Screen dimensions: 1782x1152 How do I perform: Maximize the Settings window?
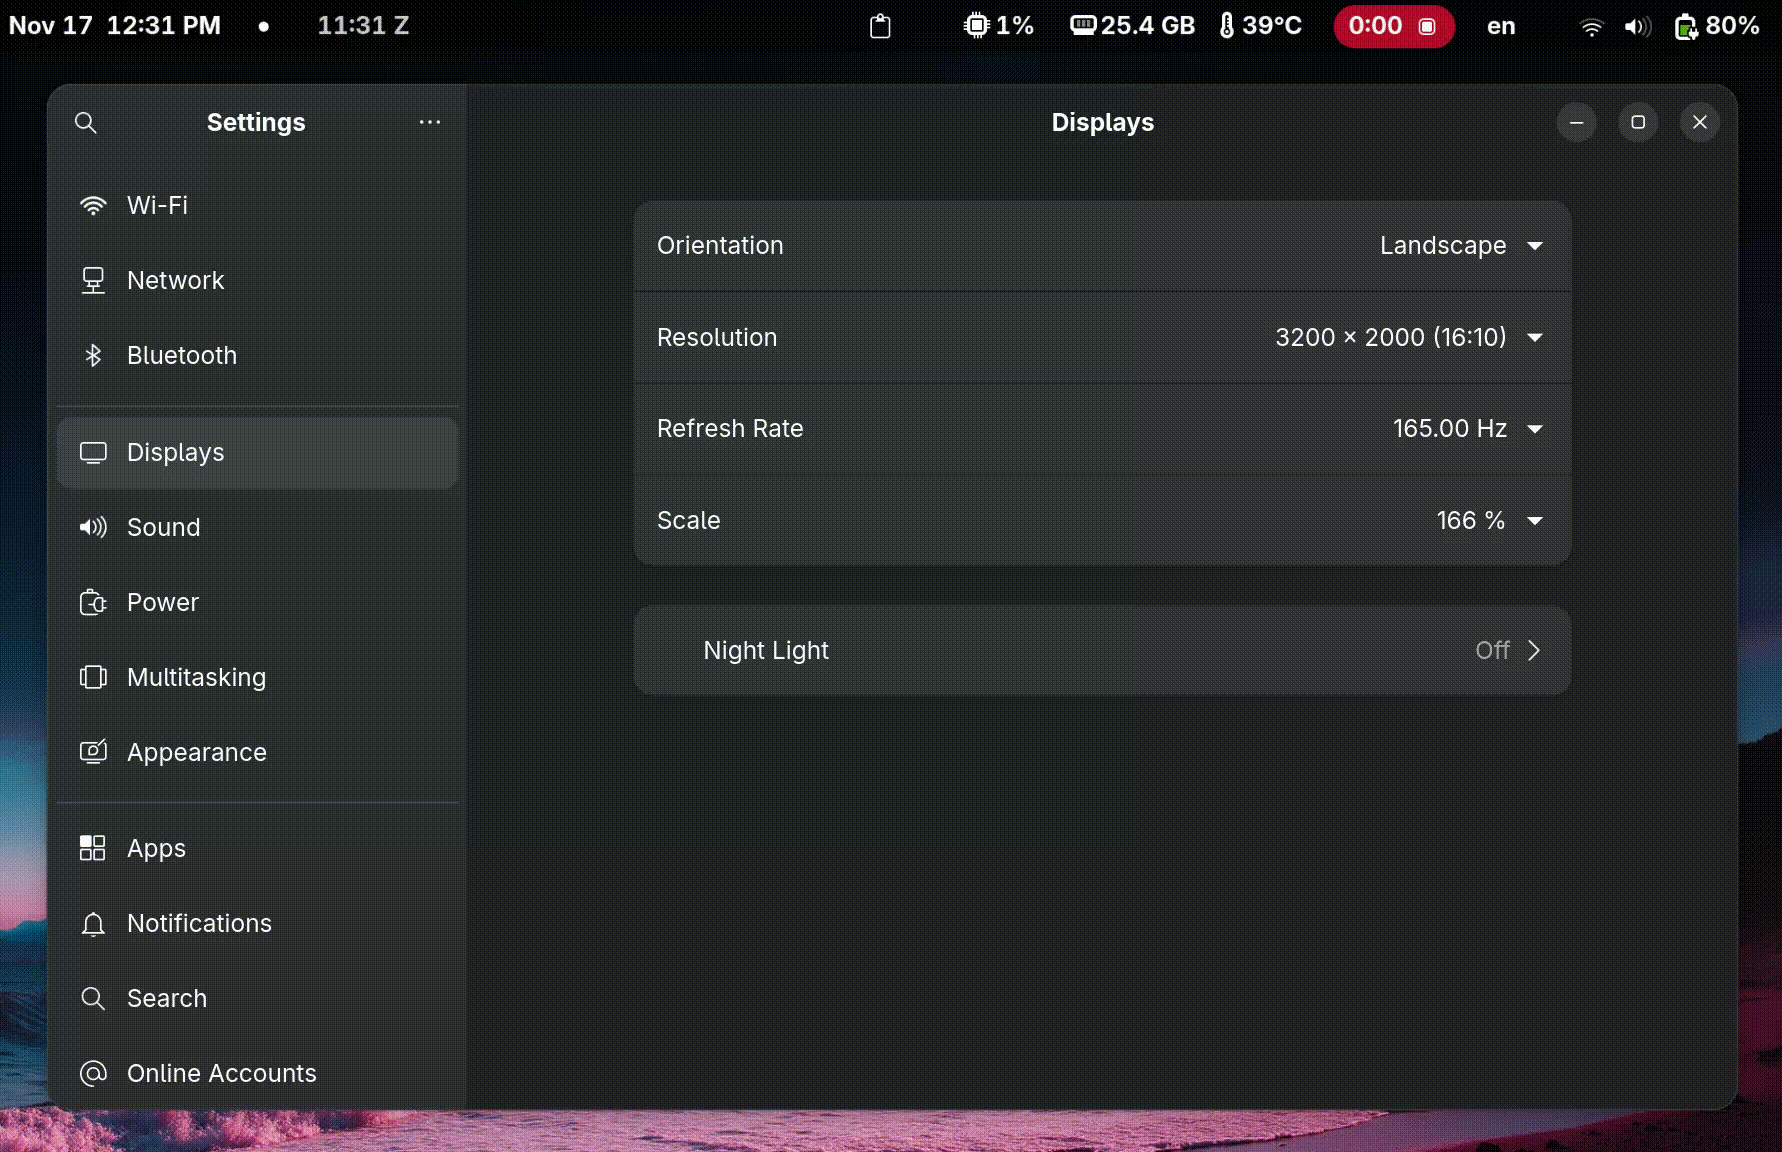[1638, 123]
